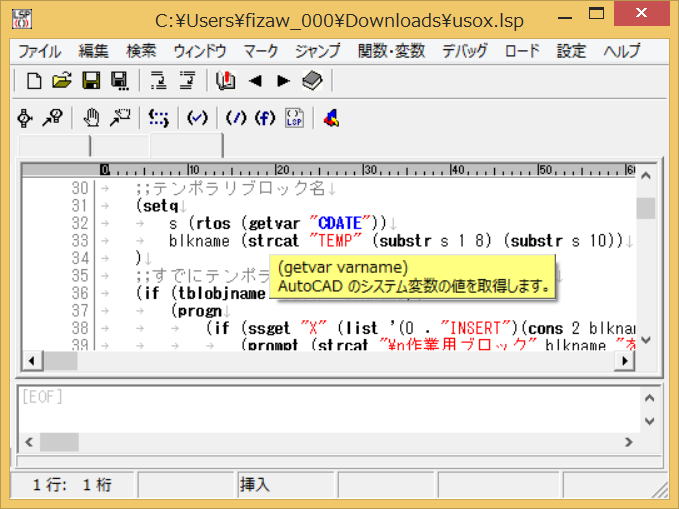Viewport: 679px width, 509px height.
Task: Click the colorful AutoCAD launch icon
Action: coord(332,118)
